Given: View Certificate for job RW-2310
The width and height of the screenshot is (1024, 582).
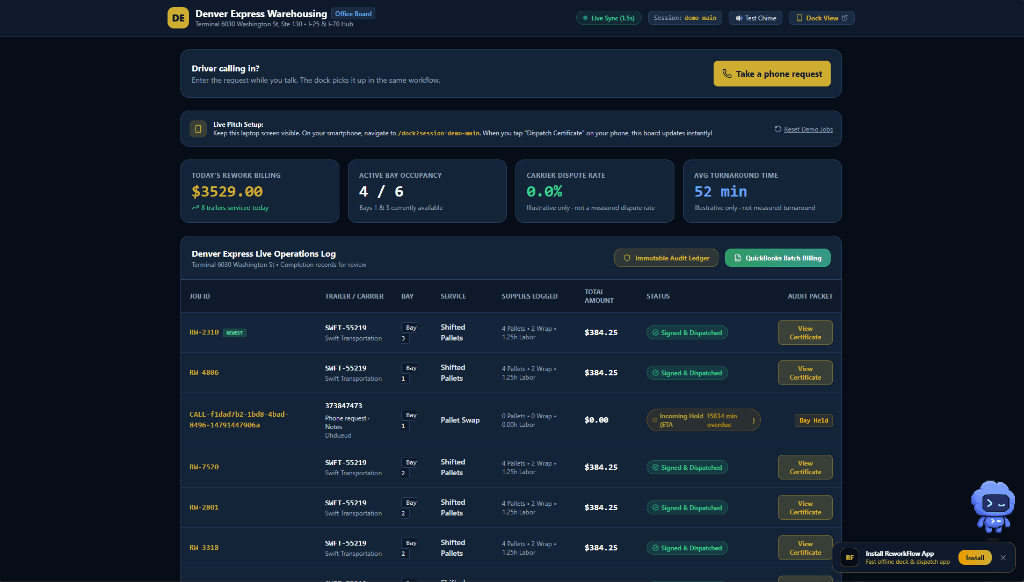Looking at the screenshot, I should 805,332.
